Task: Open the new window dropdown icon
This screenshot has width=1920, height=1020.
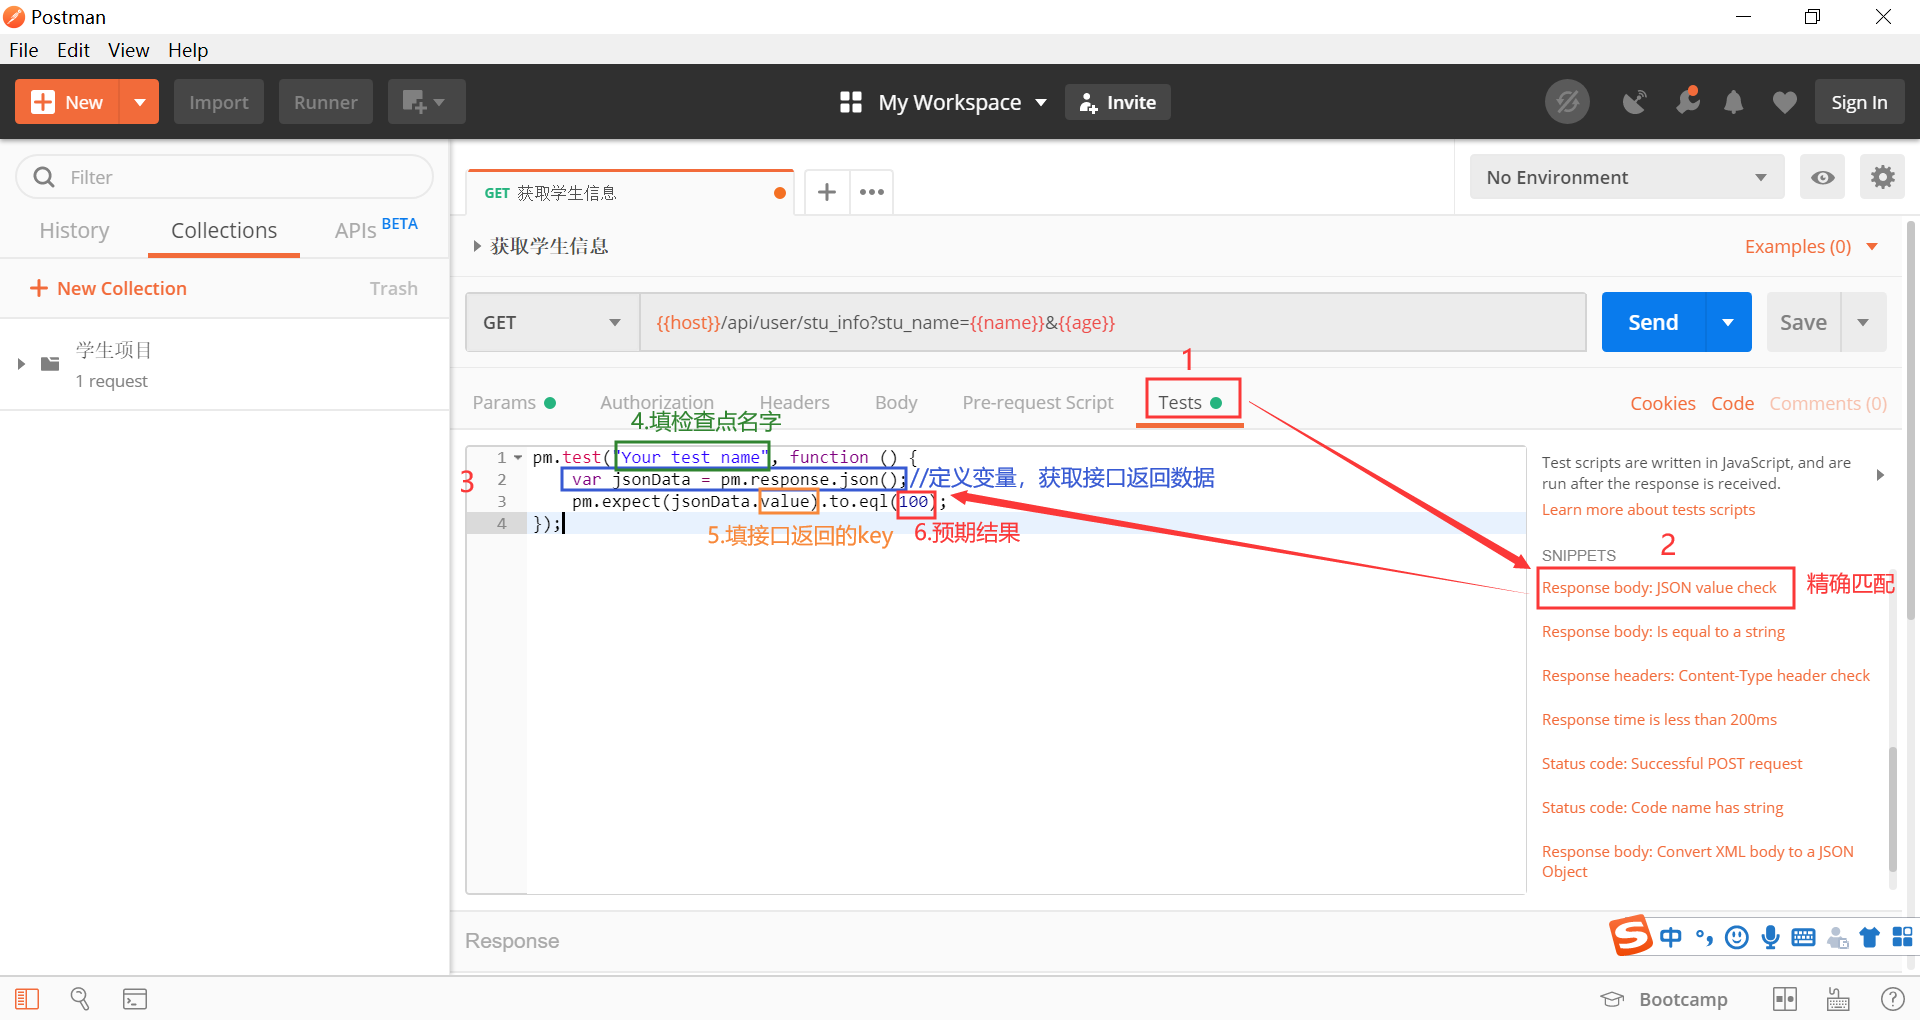Action: pos(426,102)
